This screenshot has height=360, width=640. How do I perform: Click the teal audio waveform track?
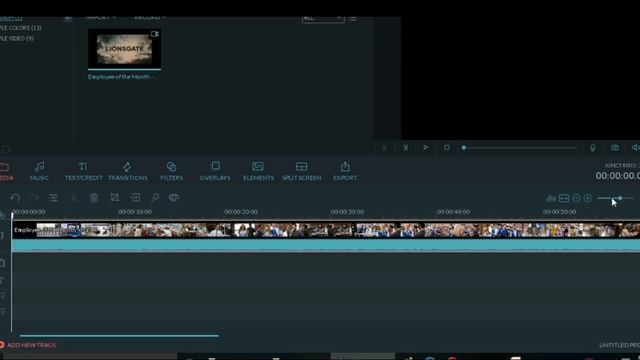coord(326,245)
